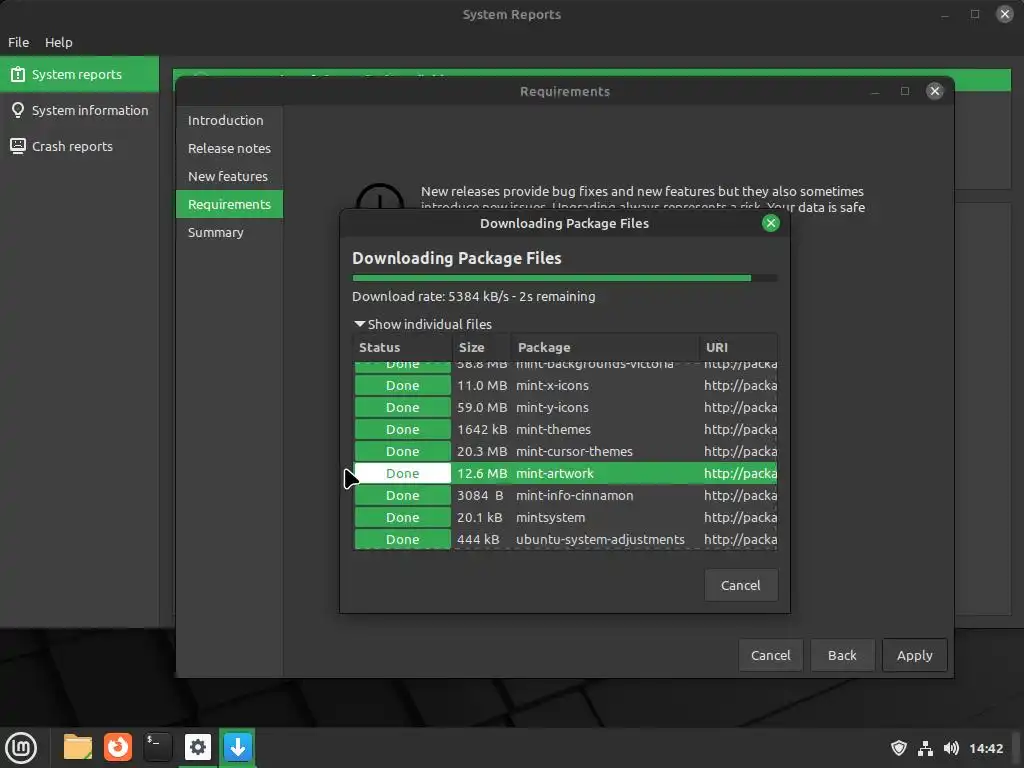The width and height of the screenshot is (1024, 768).
Task: Click the Back button
Action: pos(842,655)
